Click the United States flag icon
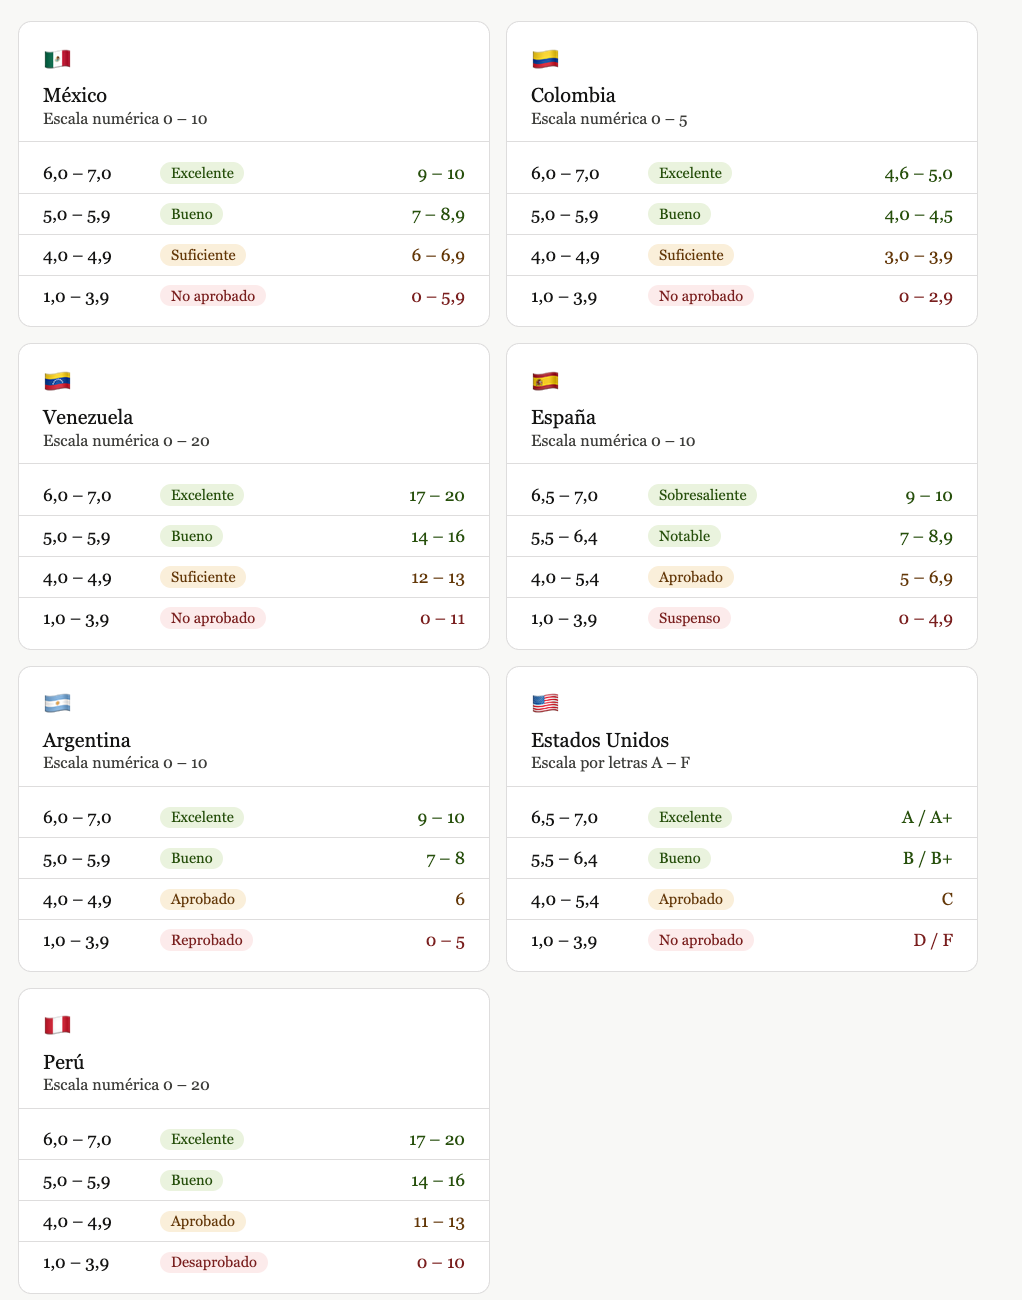This screenshot has height=1300, width=1022. pyautogui.click(x=545, y=704)
